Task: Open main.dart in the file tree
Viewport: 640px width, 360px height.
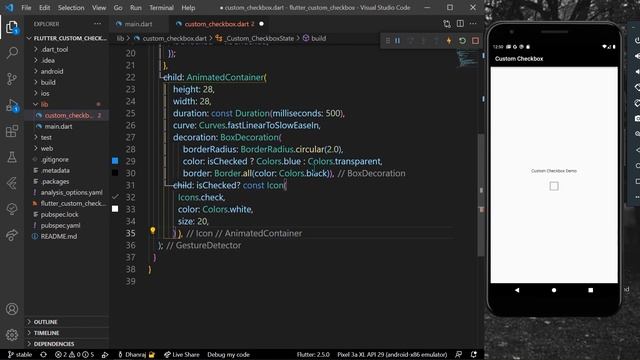Action: pos(58,126)
